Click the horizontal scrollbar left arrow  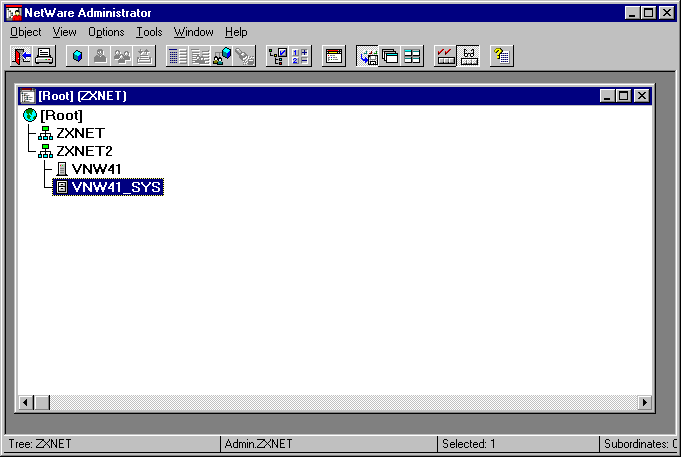26,403
